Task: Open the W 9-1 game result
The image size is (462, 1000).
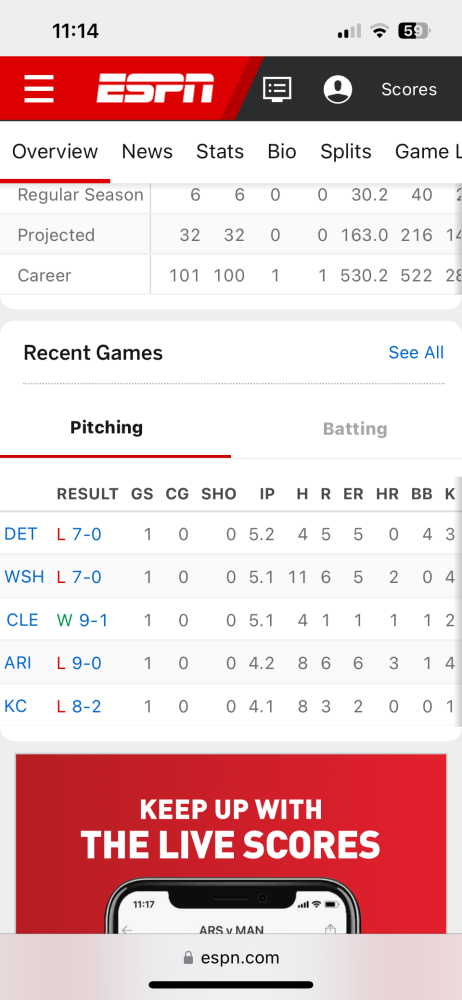Action: [x=82, y=620]
